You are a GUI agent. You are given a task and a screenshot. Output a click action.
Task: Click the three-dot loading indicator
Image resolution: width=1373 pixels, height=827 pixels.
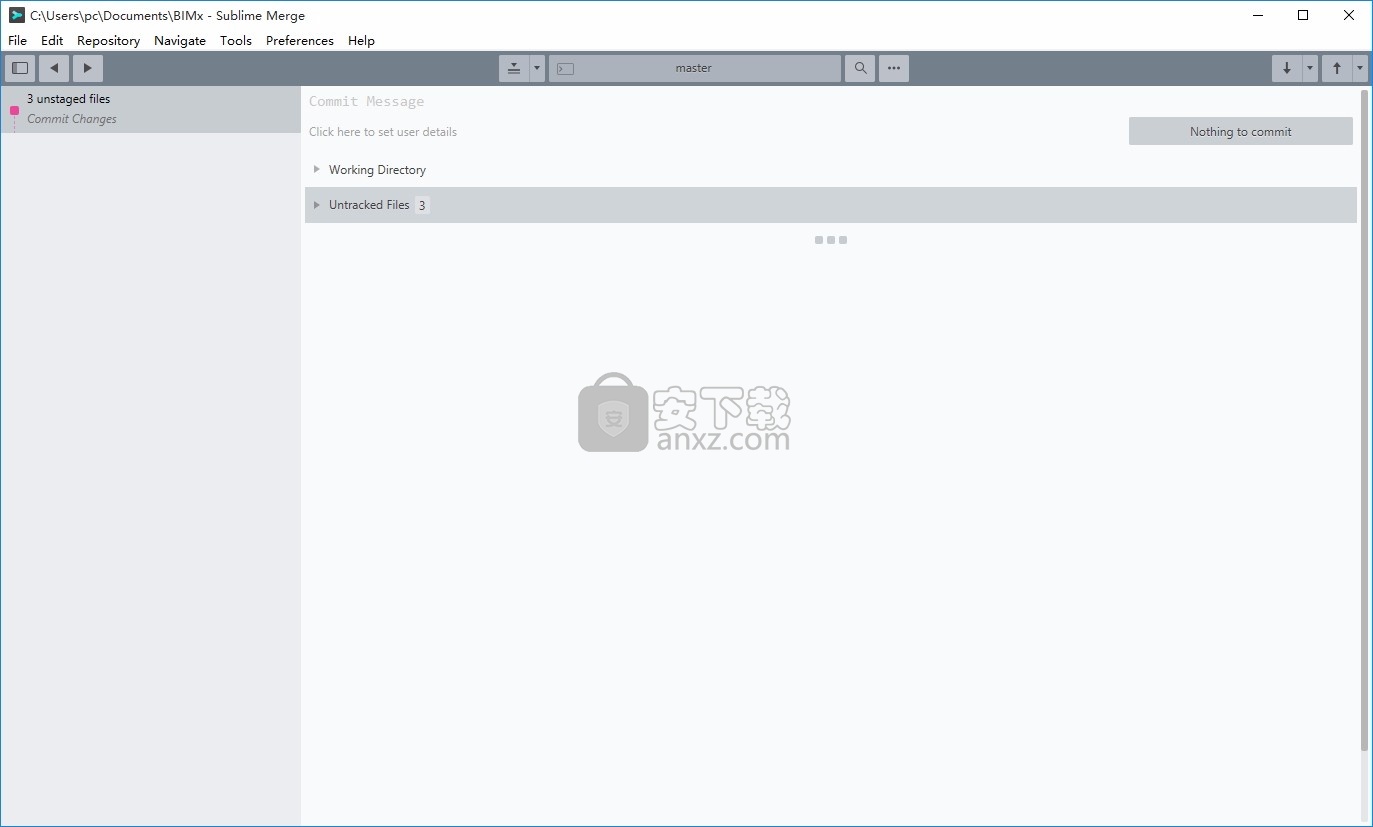point(831,240)
